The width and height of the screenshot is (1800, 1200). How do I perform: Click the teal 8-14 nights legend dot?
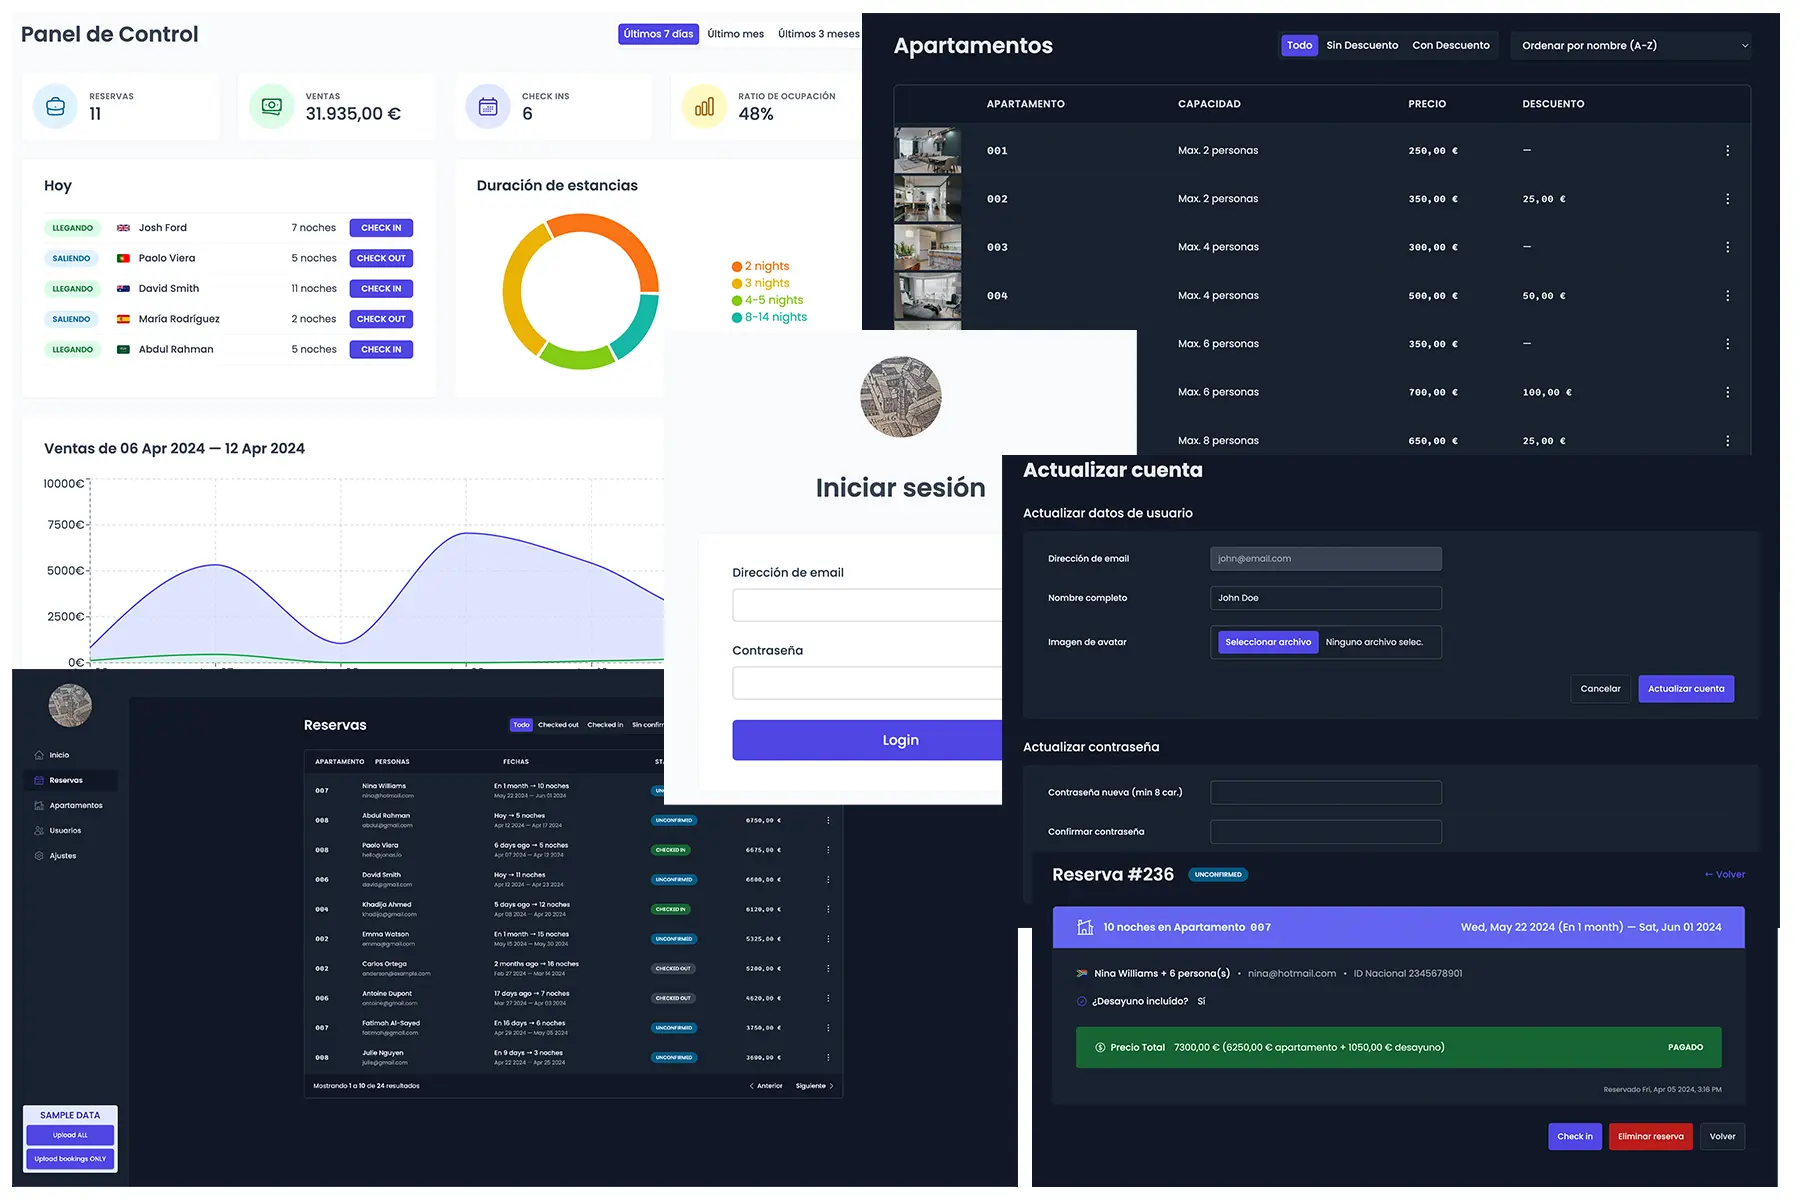[x=737, y=318]
